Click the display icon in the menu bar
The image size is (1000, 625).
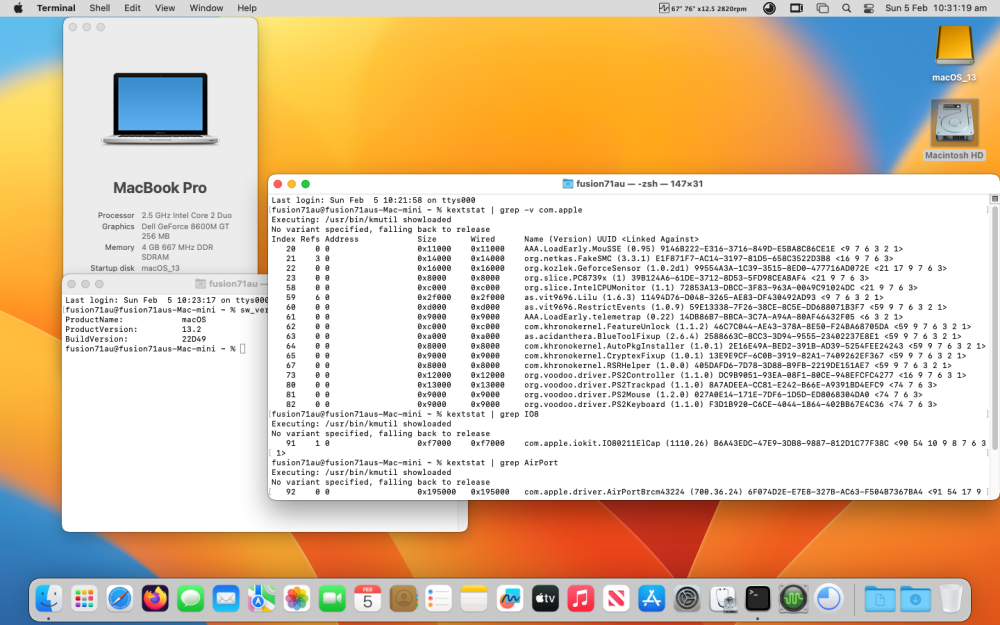tap(797, 8)
